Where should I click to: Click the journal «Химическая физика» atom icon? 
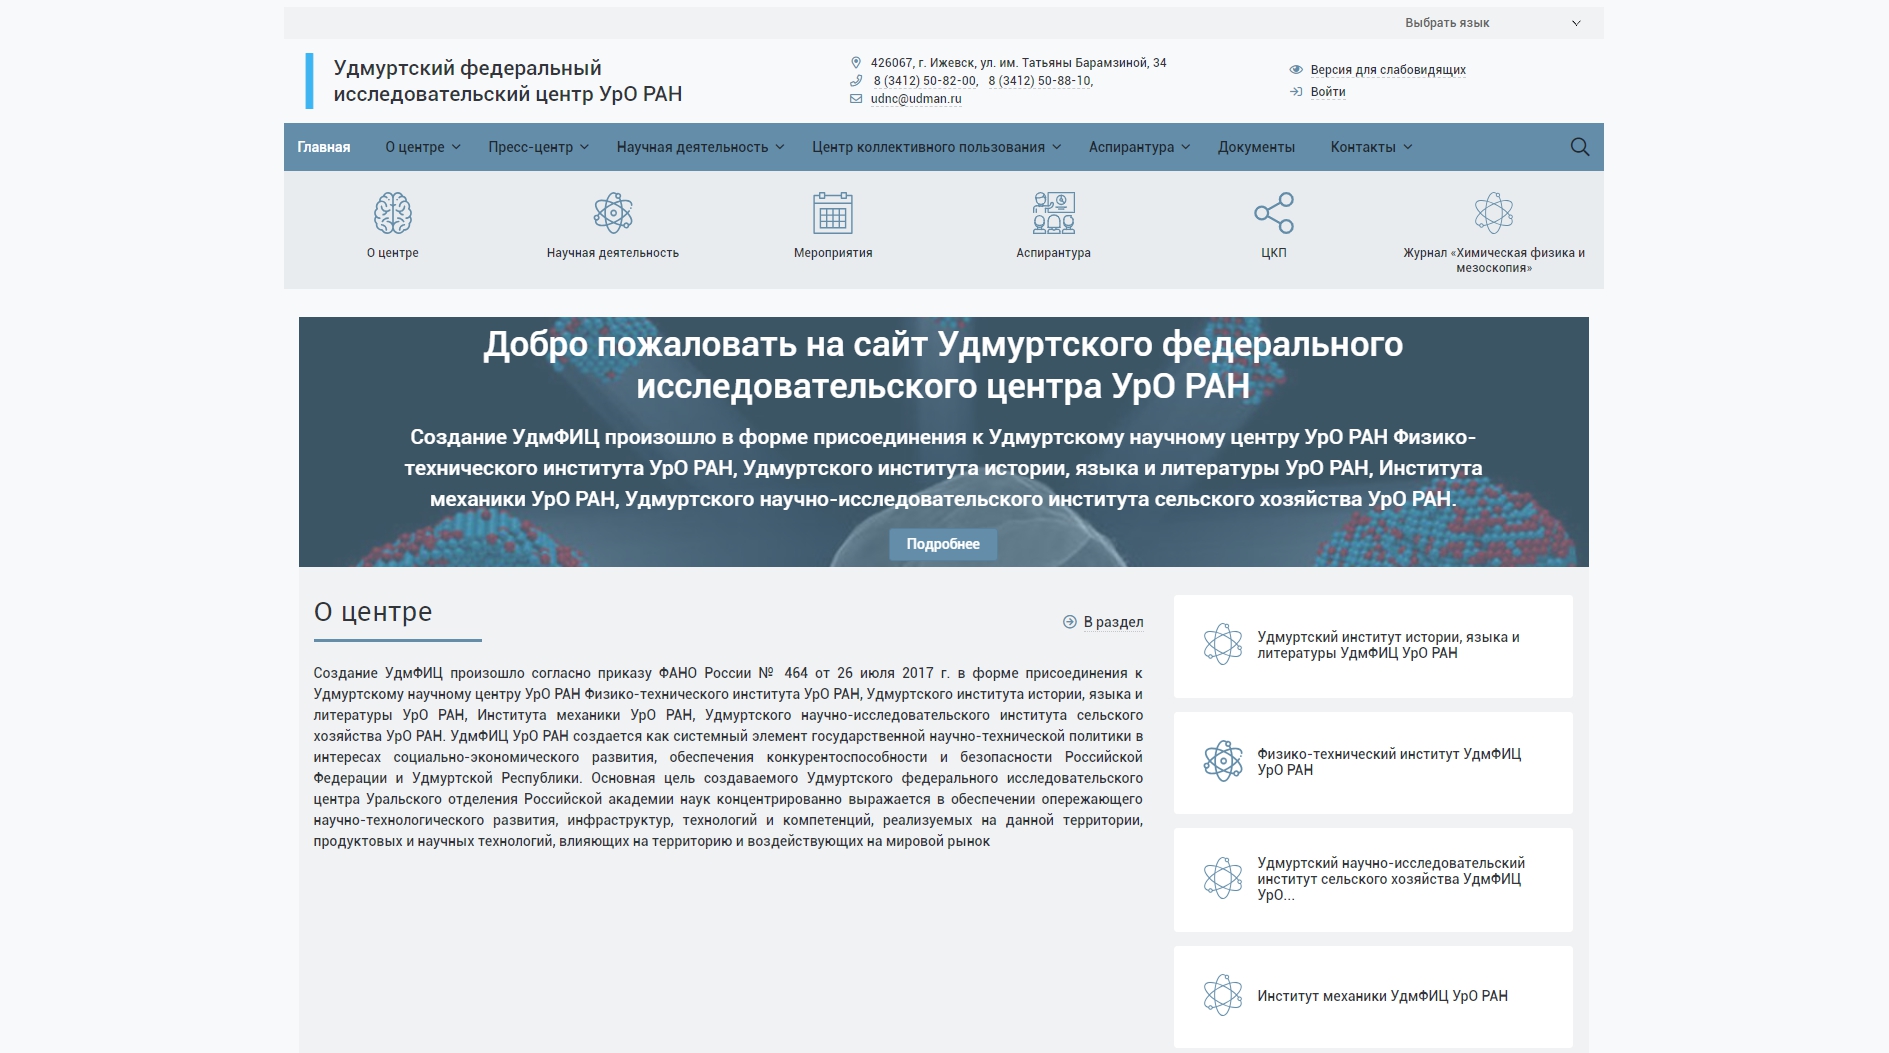(x=1493, y=213)
